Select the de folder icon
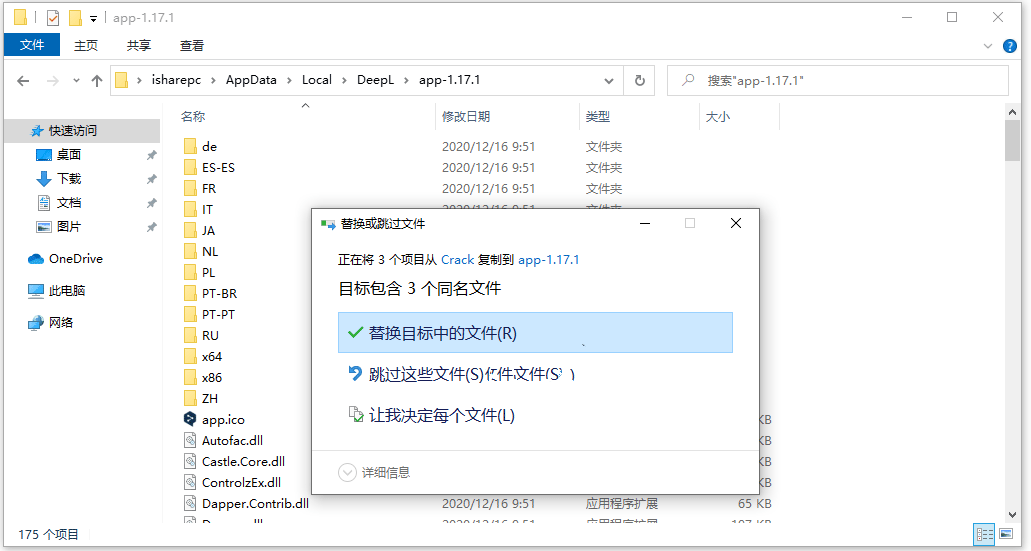 (190, 146)
